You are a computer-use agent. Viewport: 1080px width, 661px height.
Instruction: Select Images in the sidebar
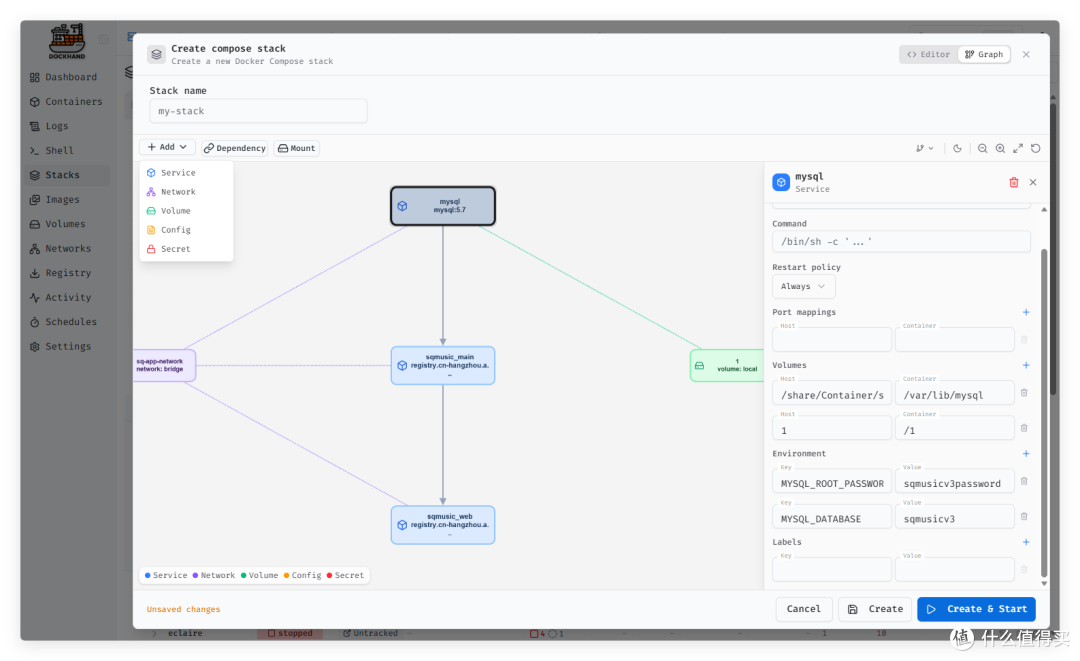pos(55,199)
